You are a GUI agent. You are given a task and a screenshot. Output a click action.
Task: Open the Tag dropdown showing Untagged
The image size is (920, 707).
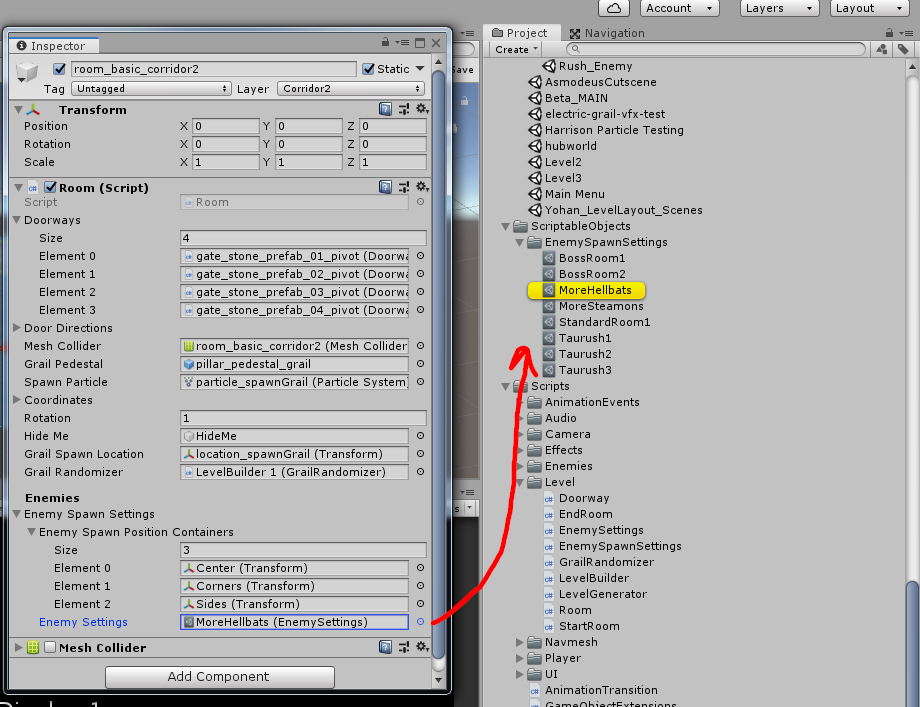click(150, 89)
